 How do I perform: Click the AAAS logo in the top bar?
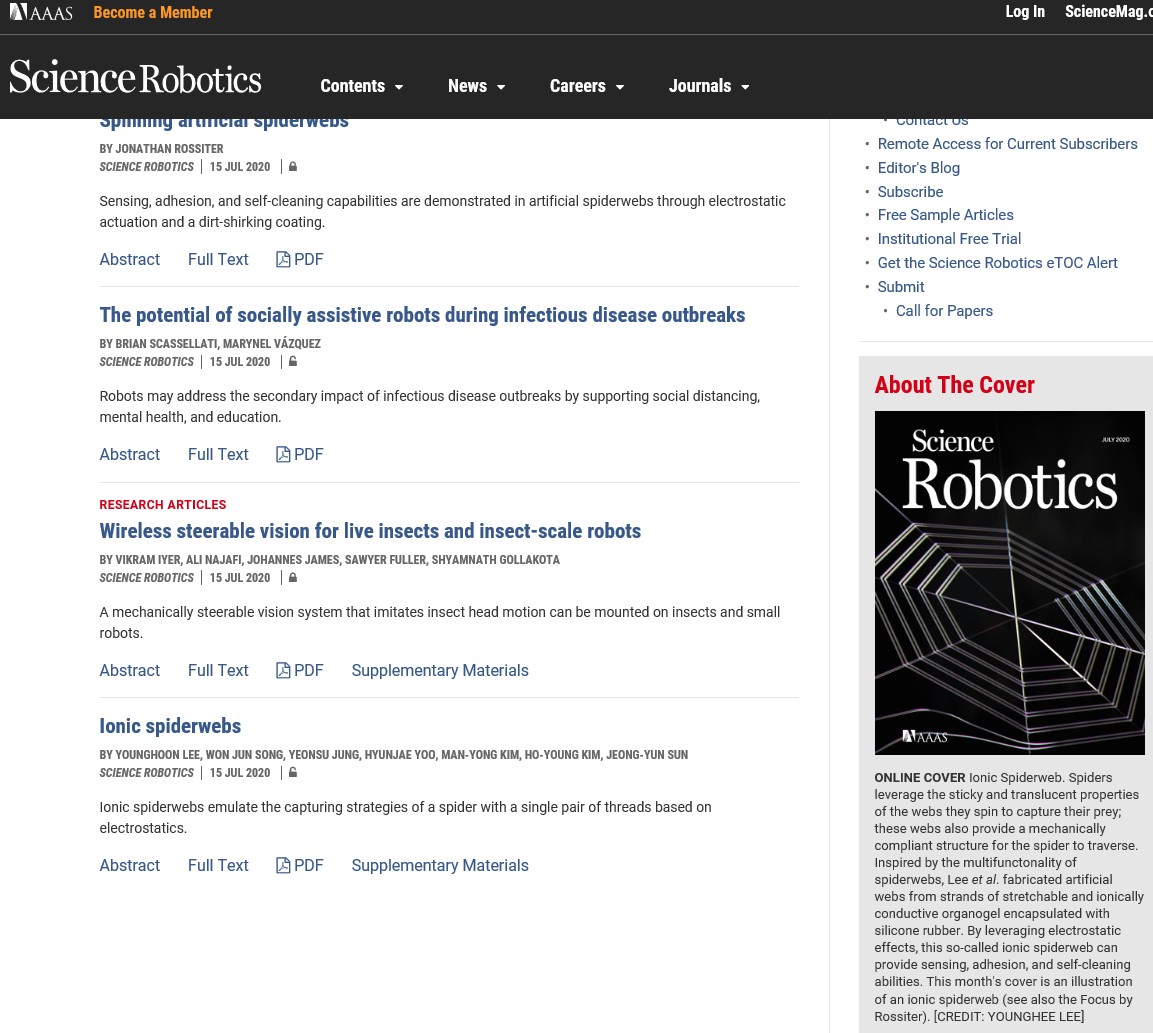point(40,12)
